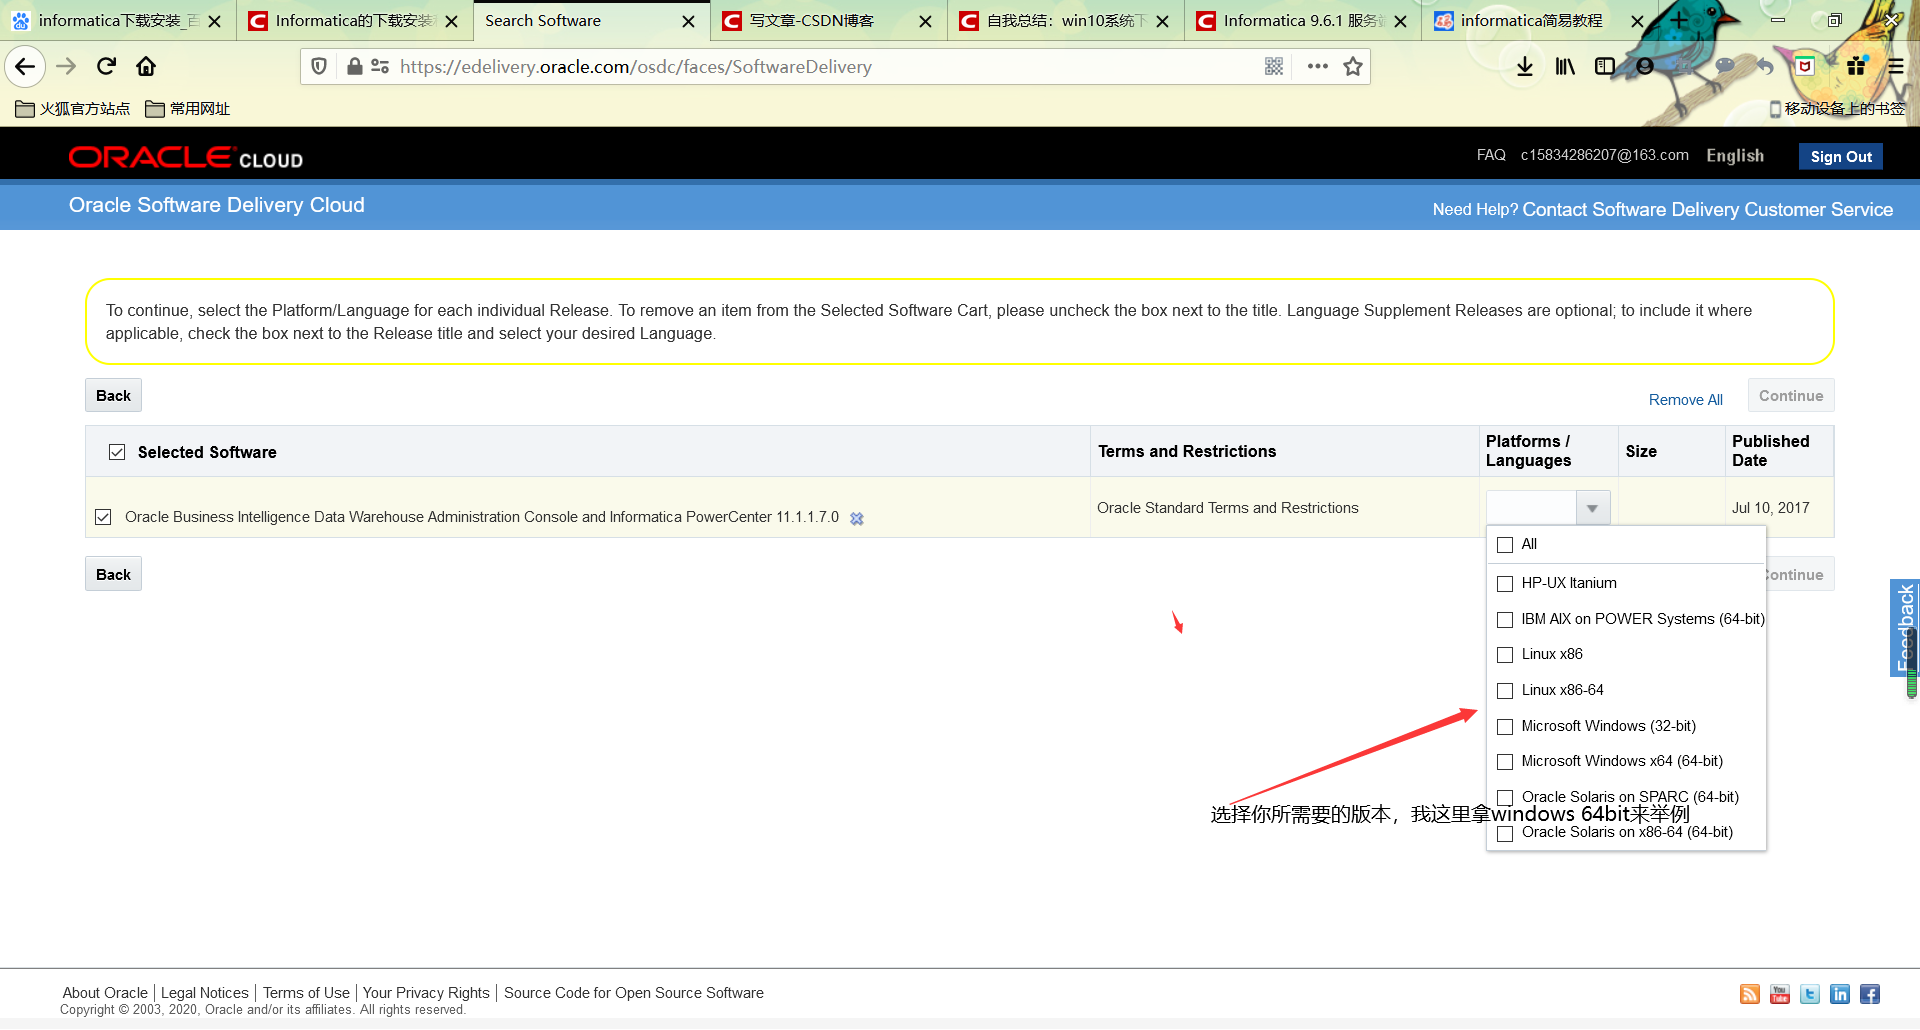
Task: Open the Firefox library icon
Action: 1564,66
